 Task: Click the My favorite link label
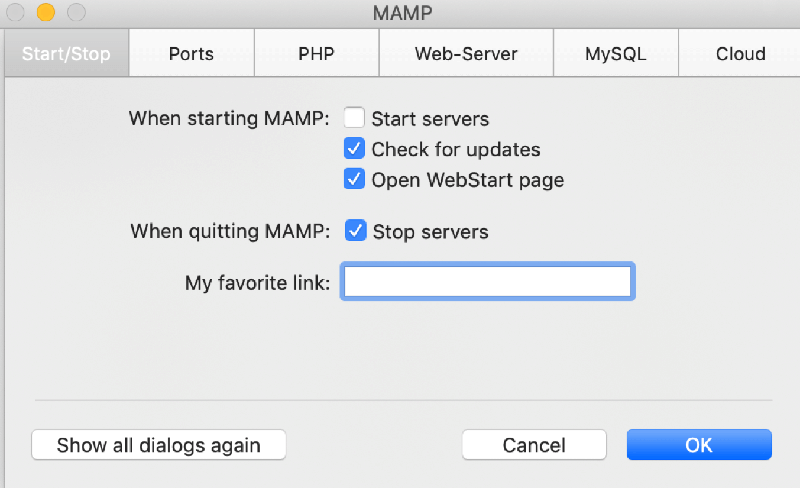(258, 283)
